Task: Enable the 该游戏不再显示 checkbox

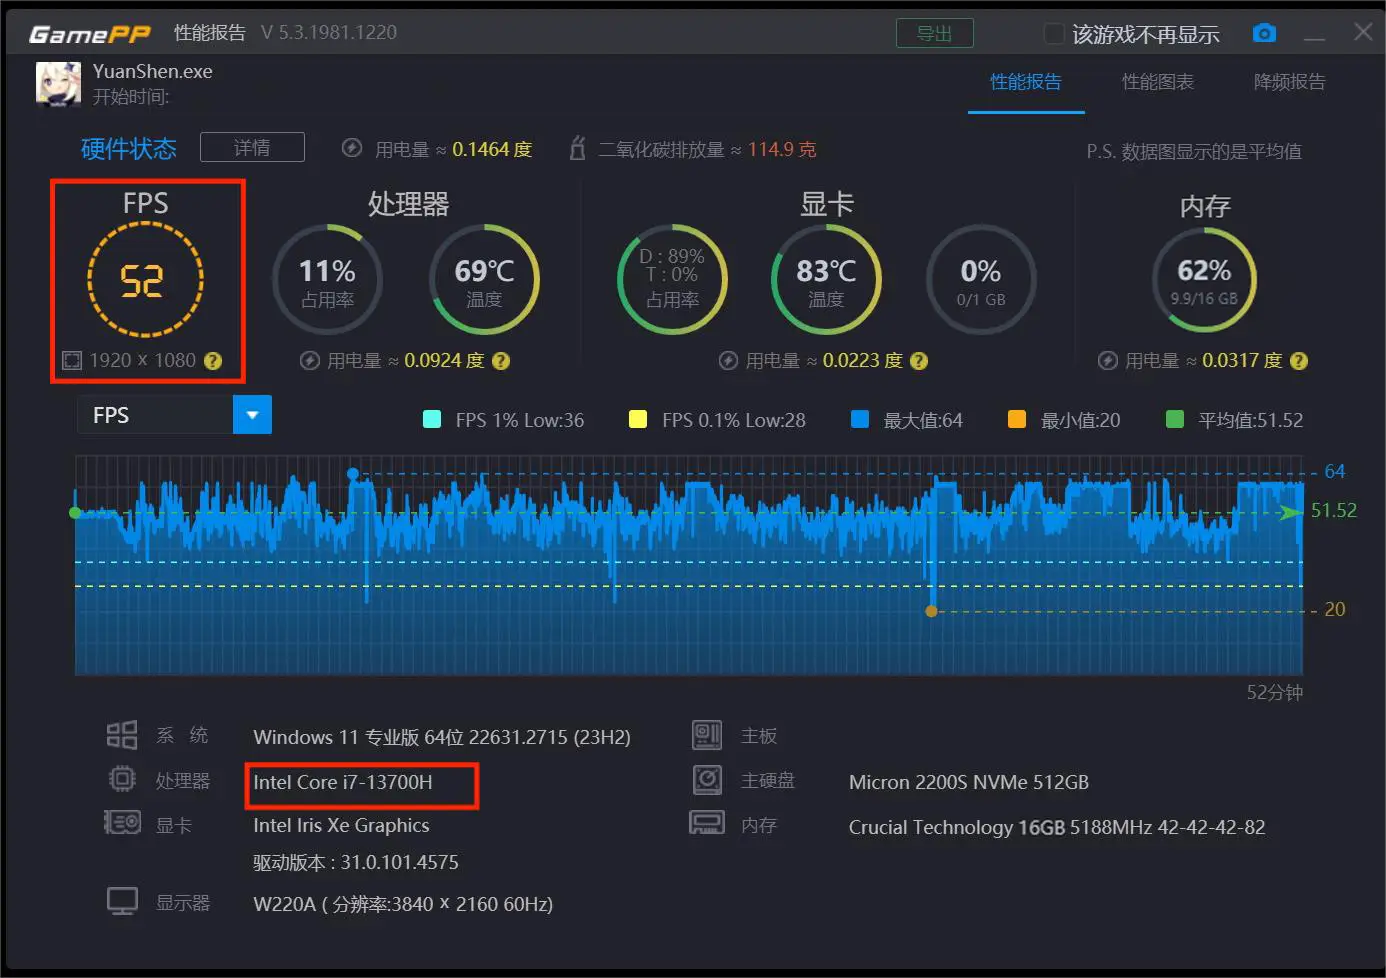Action: 1054,34
